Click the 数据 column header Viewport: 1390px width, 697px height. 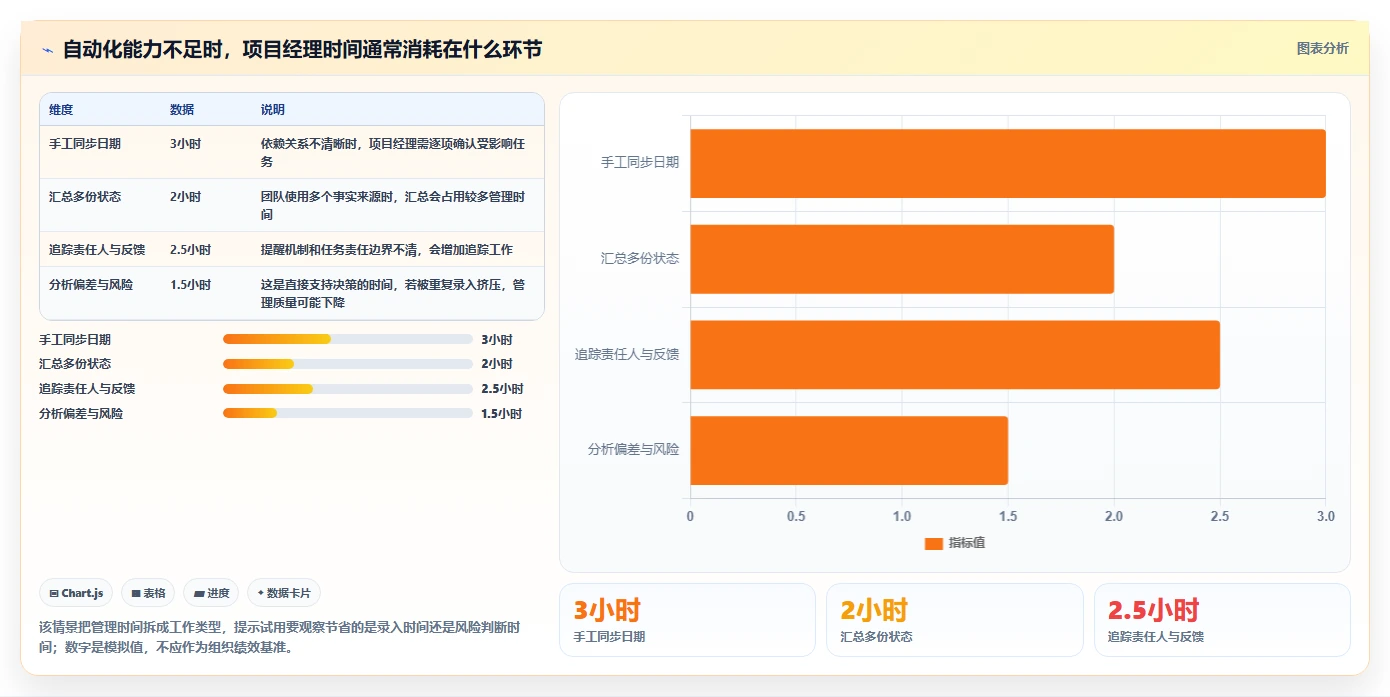click(x=182, y=110)
